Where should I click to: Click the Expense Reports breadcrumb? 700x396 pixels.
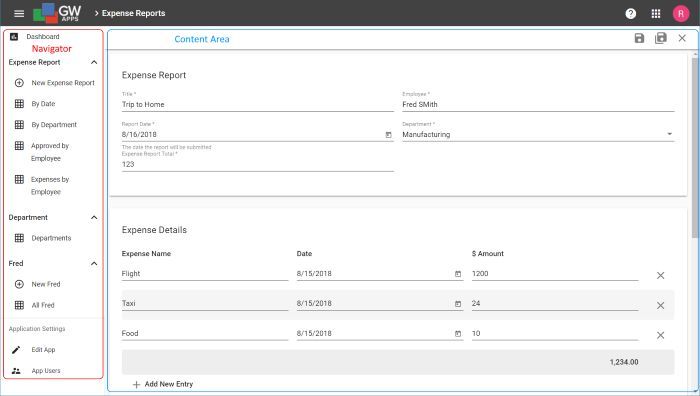point(133,13)
